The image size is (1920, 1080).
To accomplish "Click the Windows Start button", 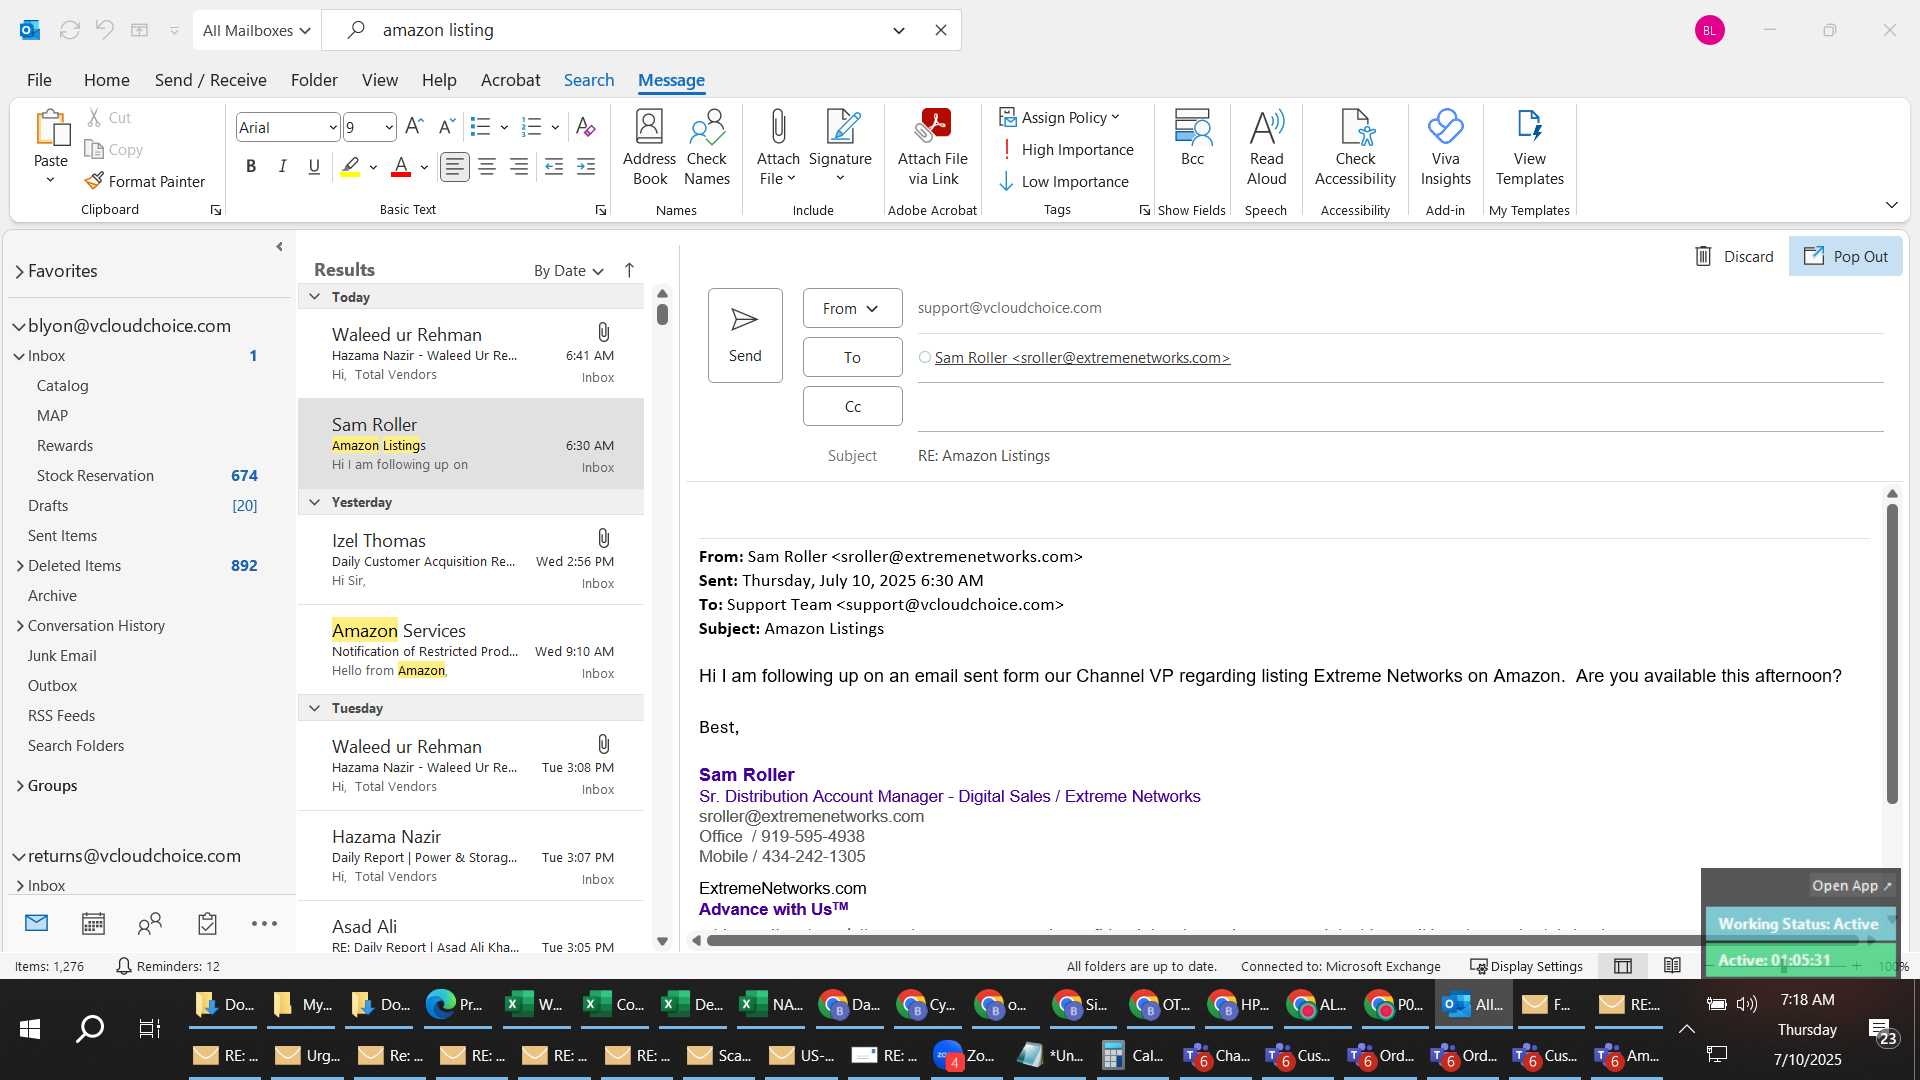I will 30,1028.
